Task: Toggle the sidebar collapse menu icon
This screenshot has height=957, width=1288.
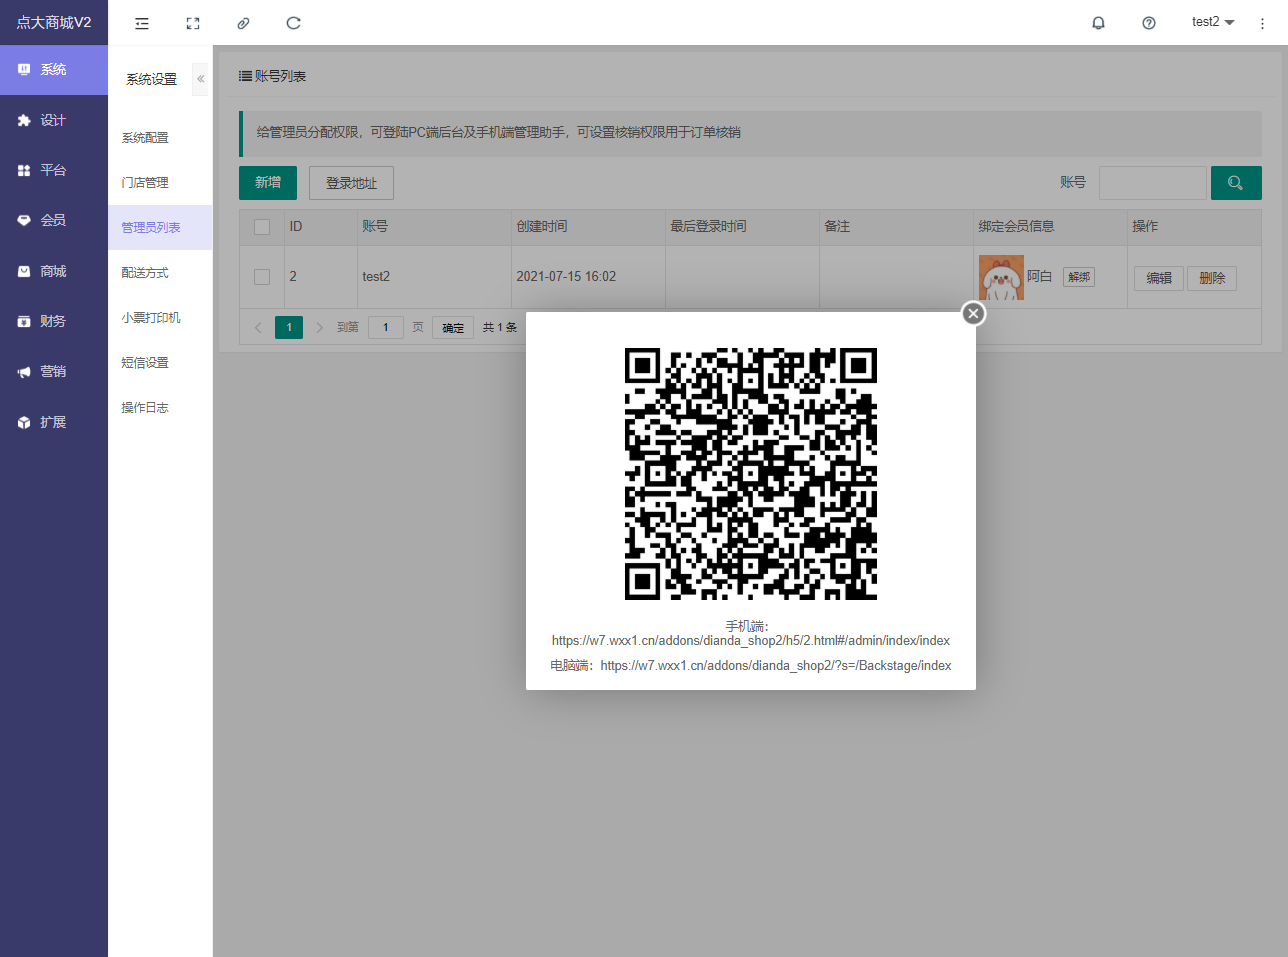Action: coord(142,23)
